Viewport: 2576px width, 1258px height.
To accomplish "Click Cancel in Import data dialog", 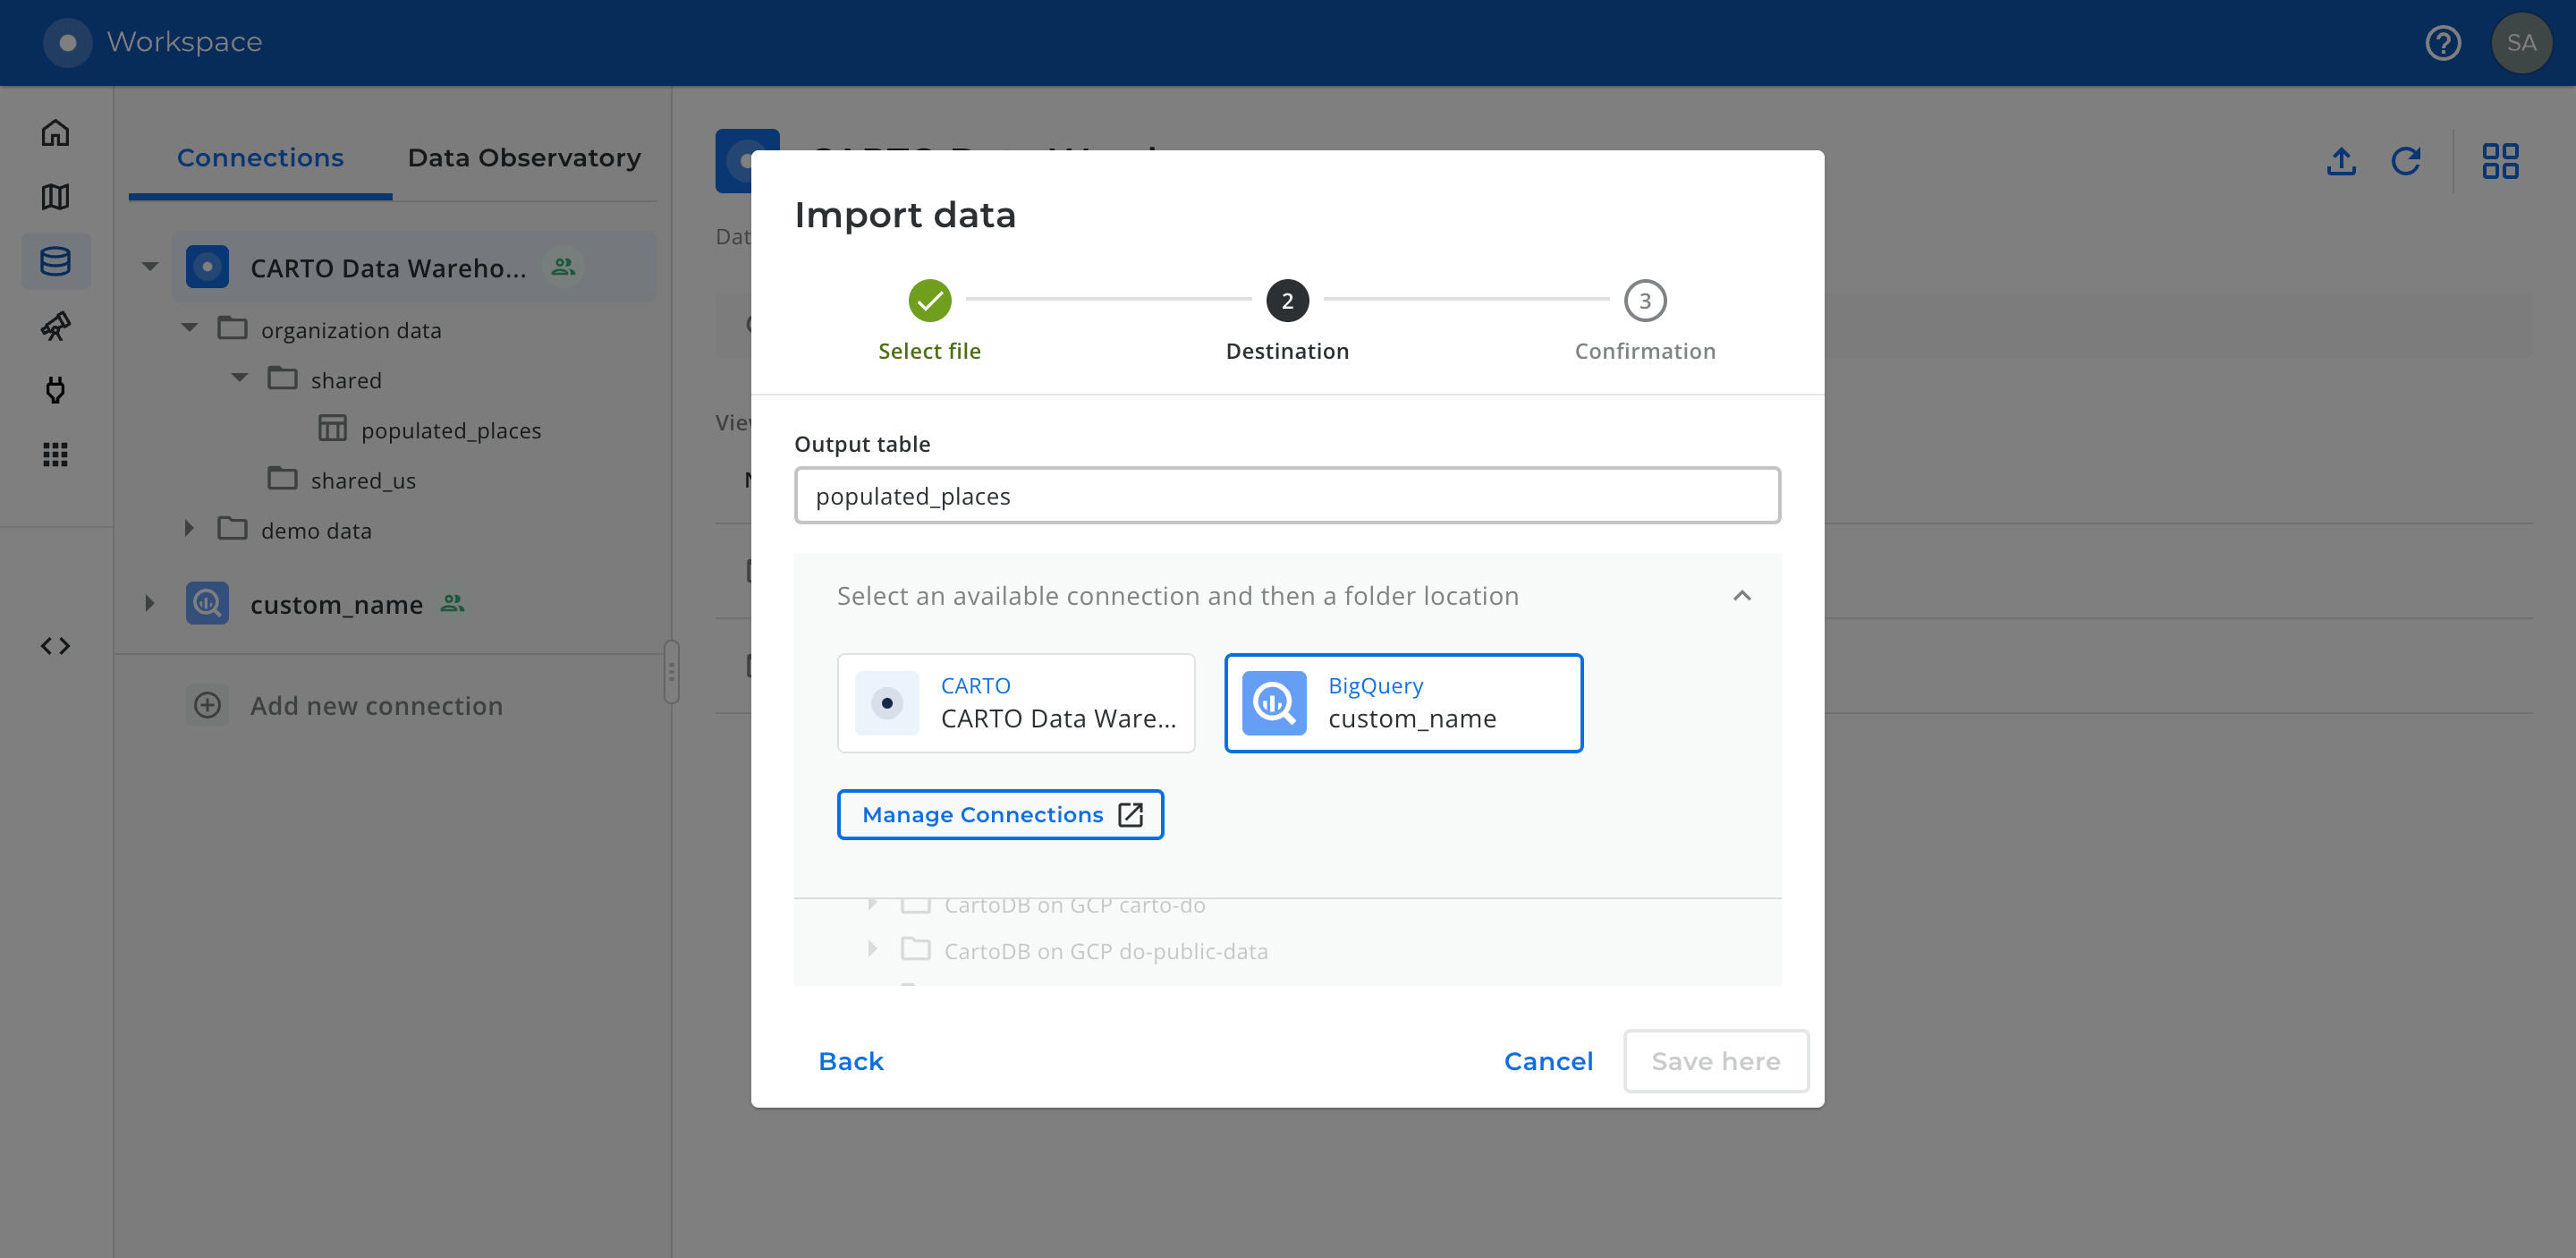I will 1548,1061.
